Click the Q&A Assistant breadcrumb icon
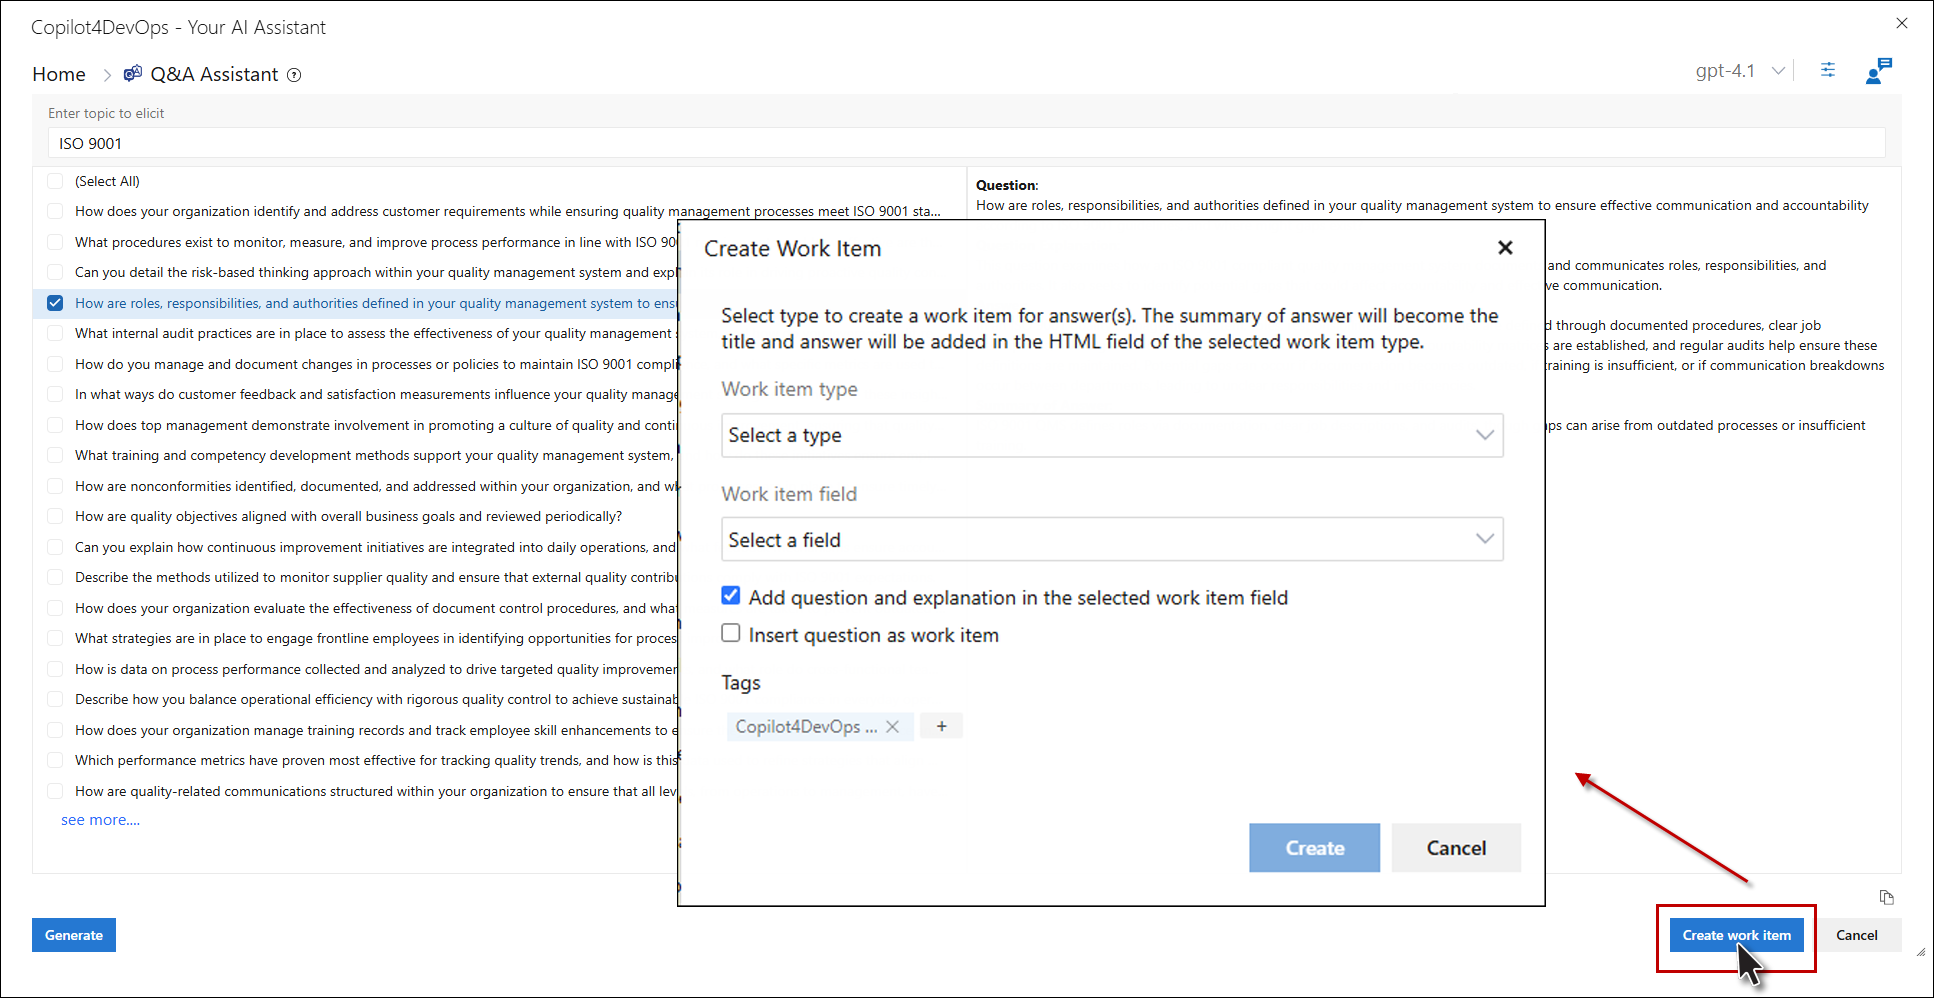 click(x=132, y=74)
